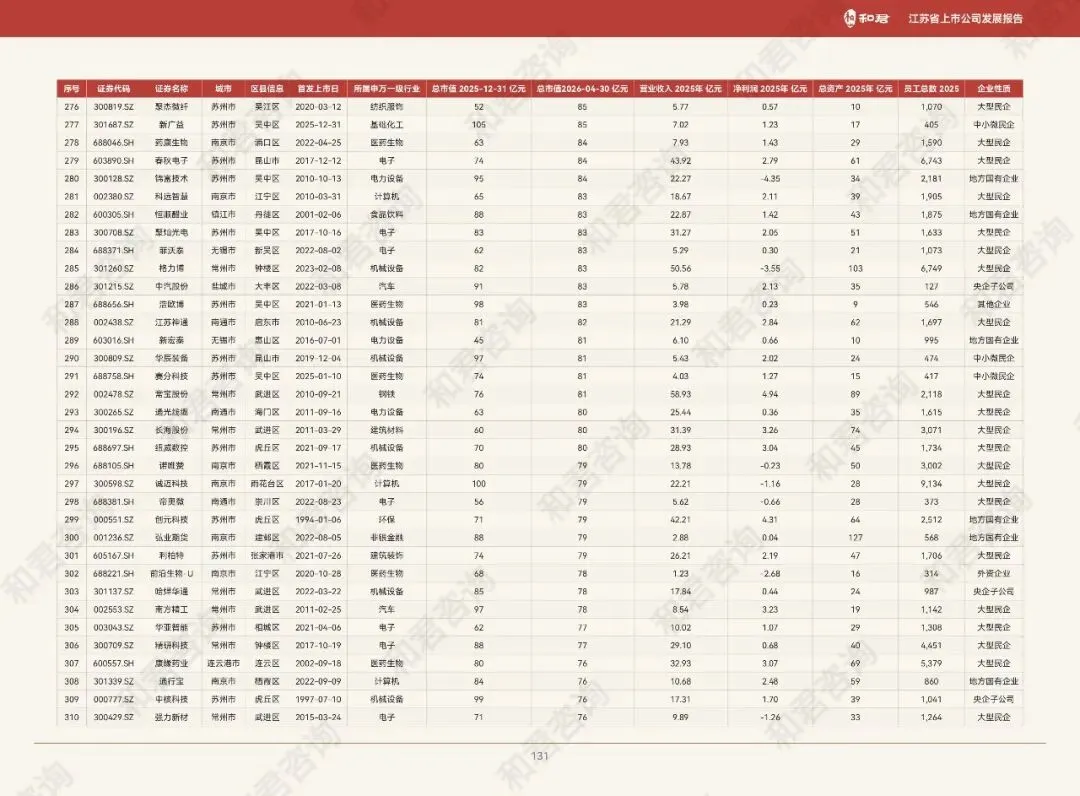The width and height of the screenshot is (1080, 796).
Task: Click the 城市 column header
Action: (223, 89)
